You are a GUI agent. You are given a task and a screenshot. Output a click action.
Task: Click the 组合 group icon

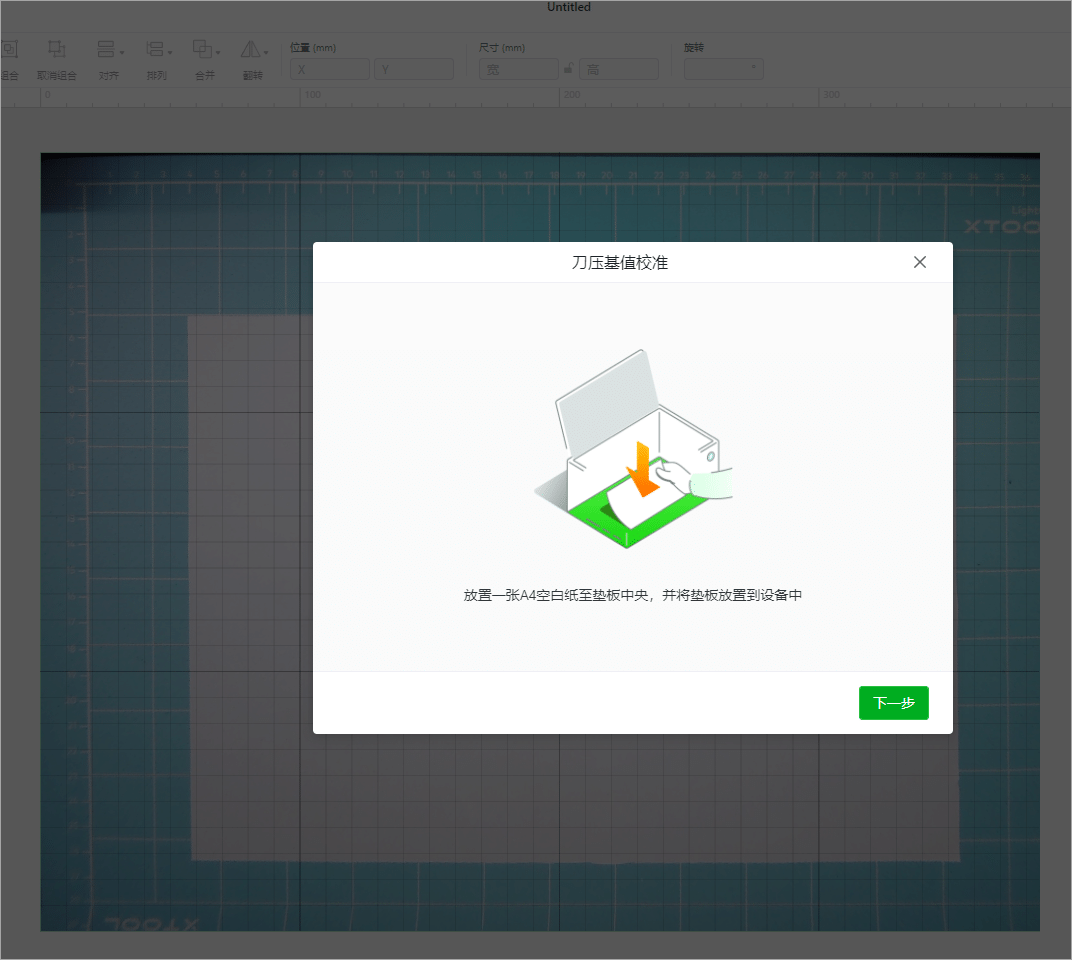pyautogui.click(x=10, y=50)
